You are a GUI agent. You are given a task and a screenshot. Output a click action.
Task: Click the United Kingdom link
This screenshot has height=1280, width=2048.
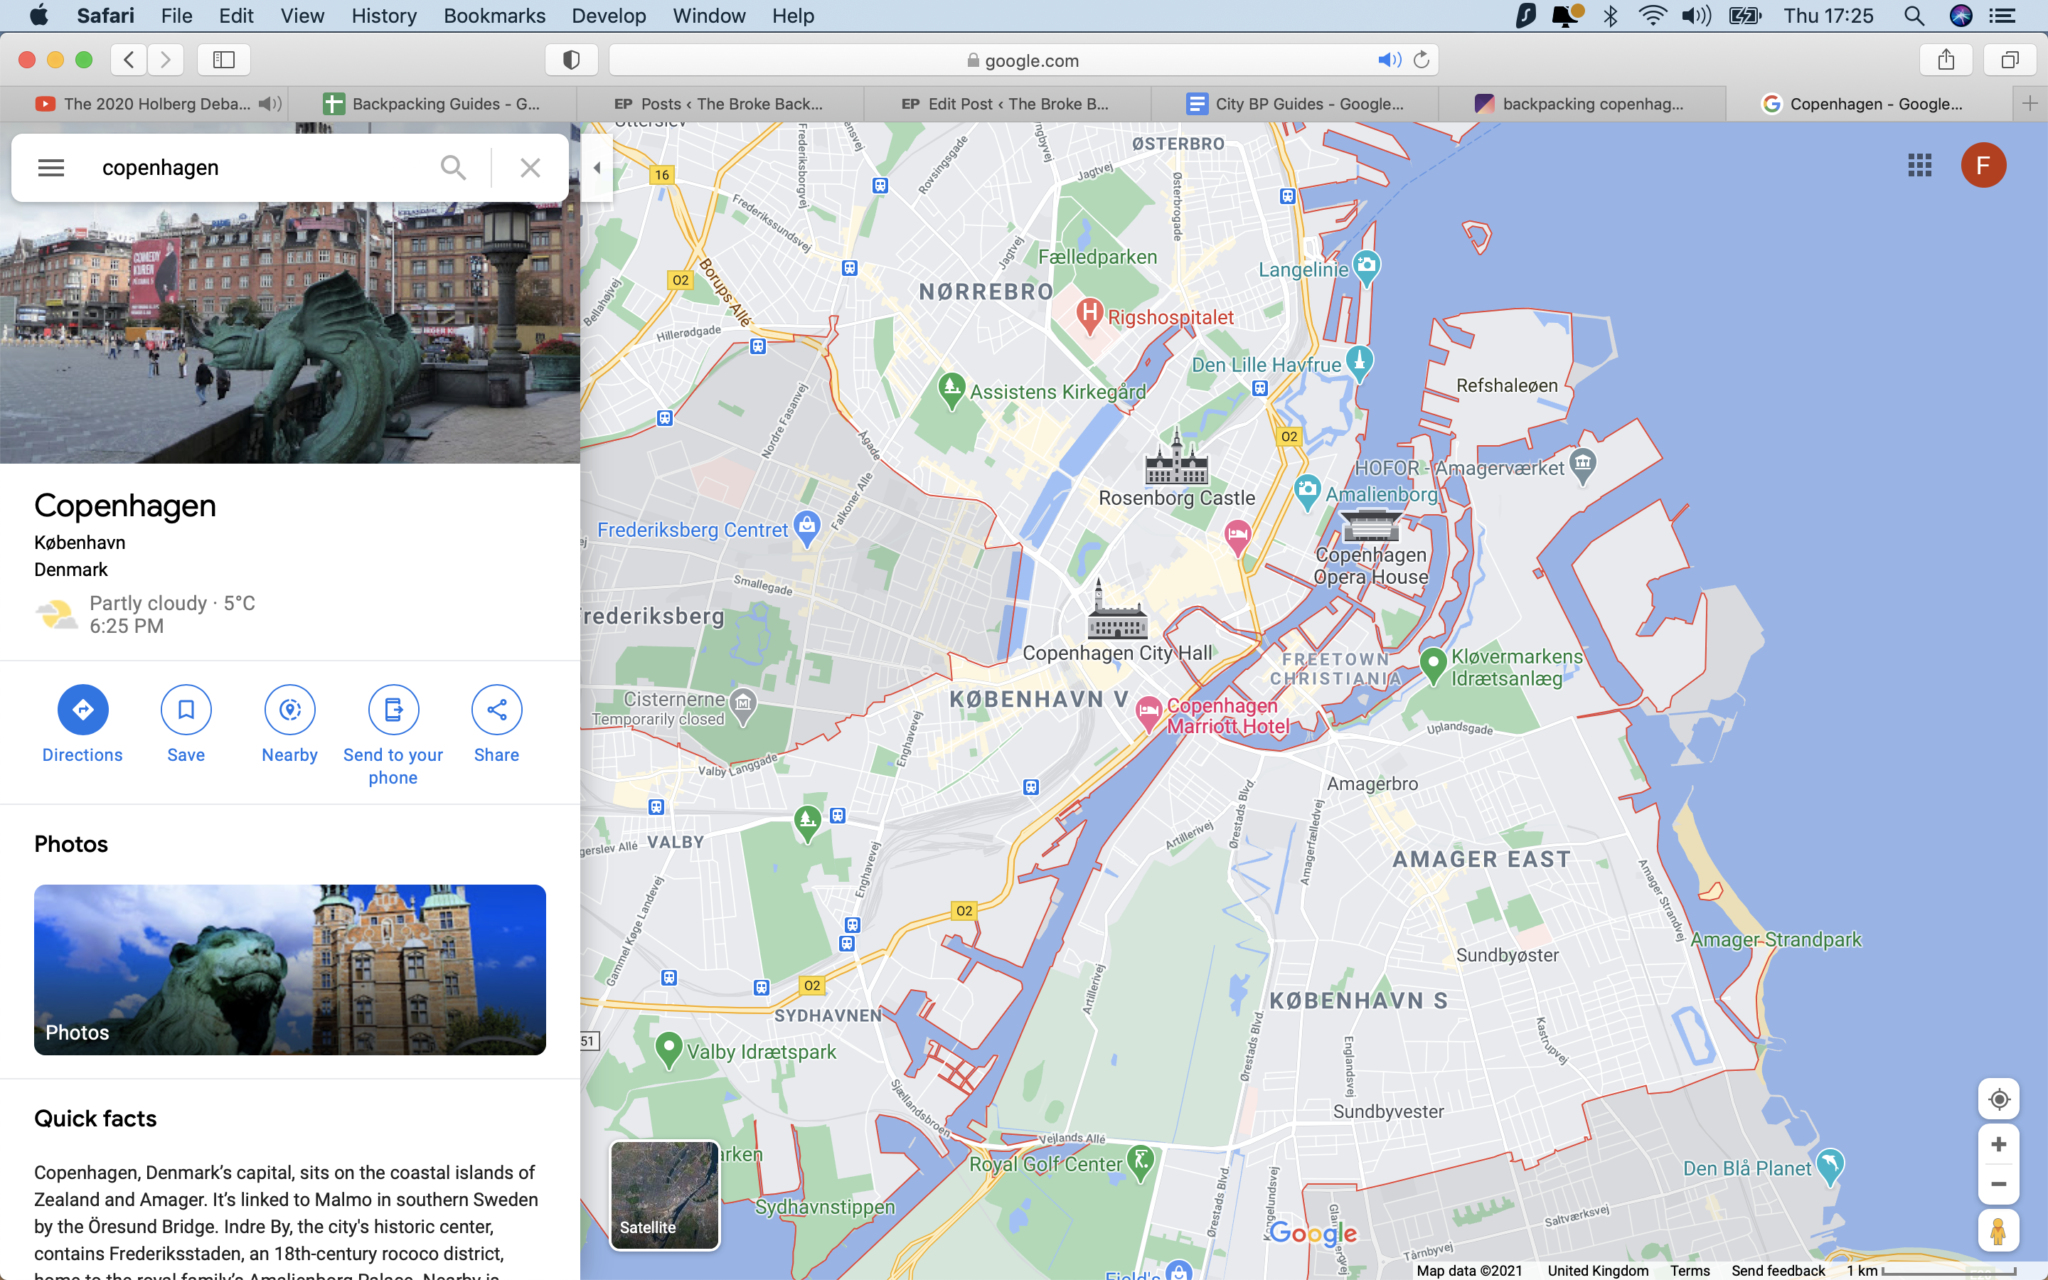coord(1598,1270)
